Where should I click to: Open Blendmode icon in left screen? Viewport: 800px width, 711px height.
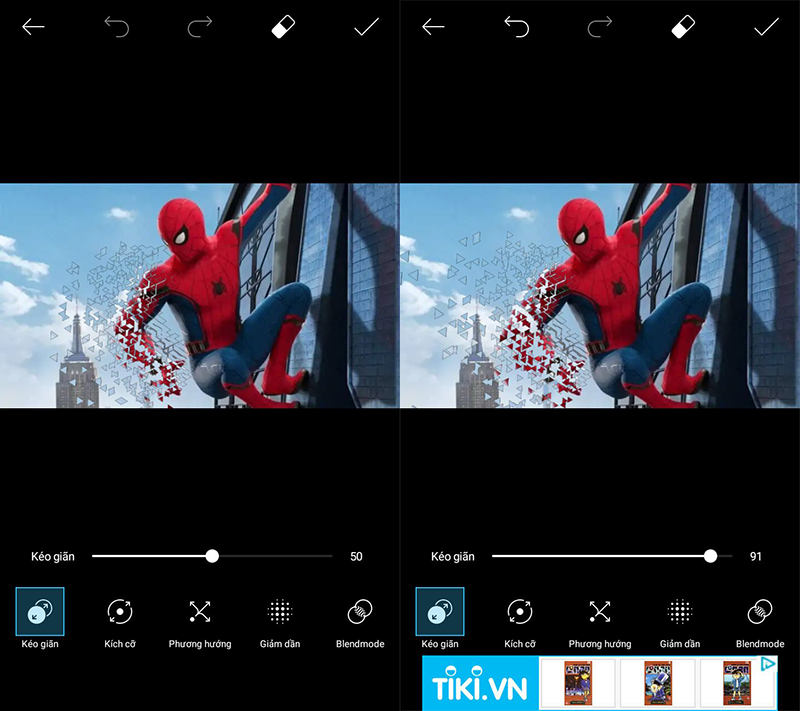[360, 611]
